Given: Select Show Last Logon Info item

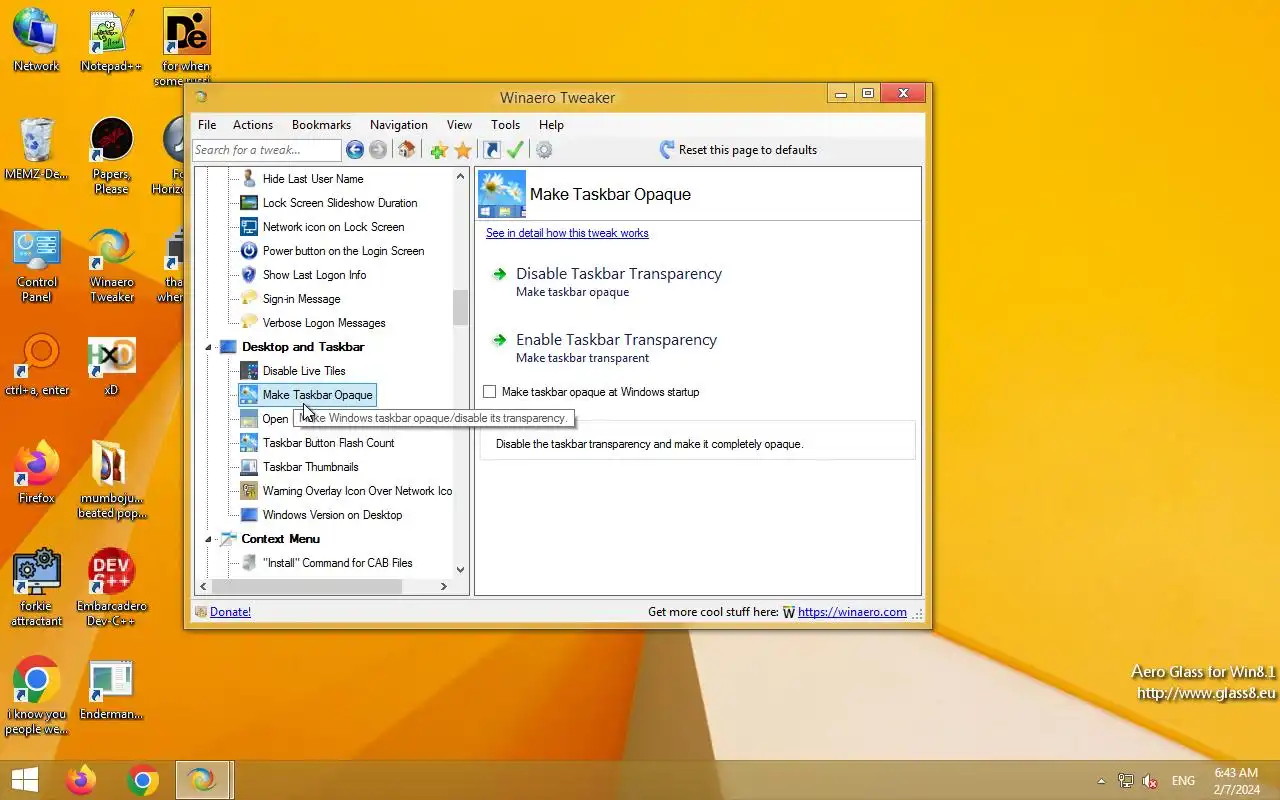Looking at the screenshot, I should point(314,275).
